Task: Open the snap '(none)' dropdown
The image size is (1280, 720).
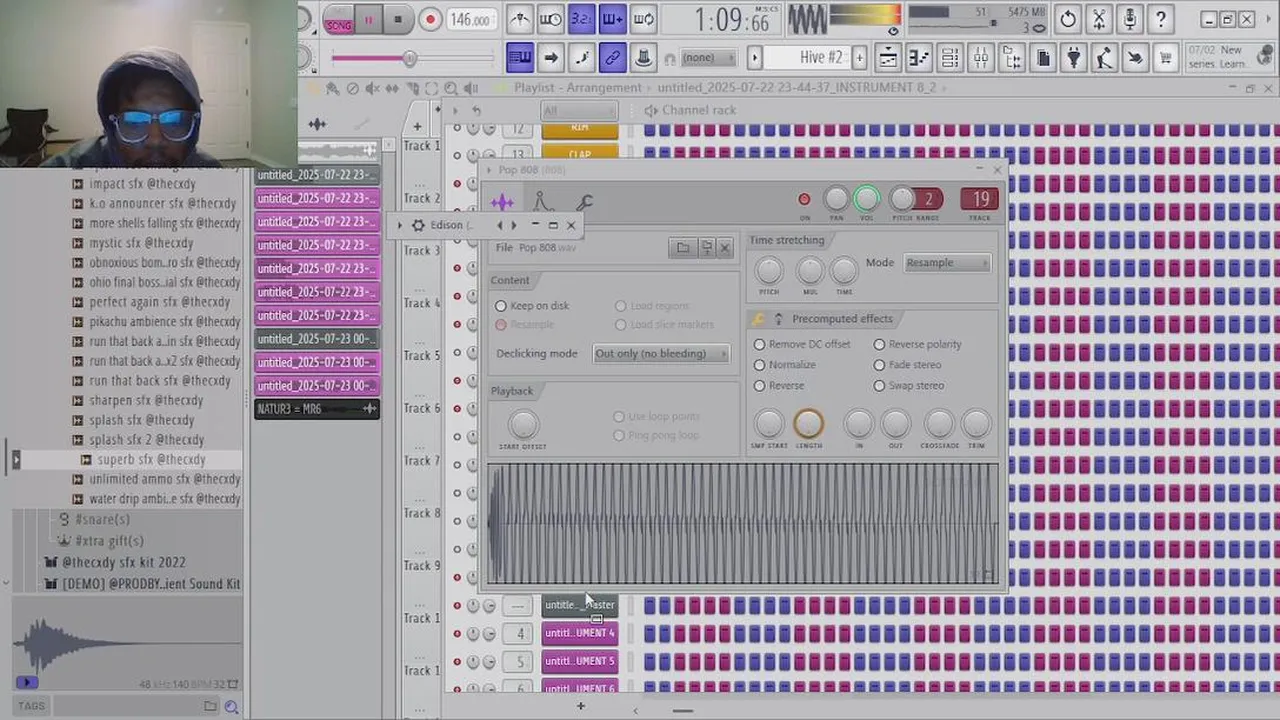Action: pos(707,58)
